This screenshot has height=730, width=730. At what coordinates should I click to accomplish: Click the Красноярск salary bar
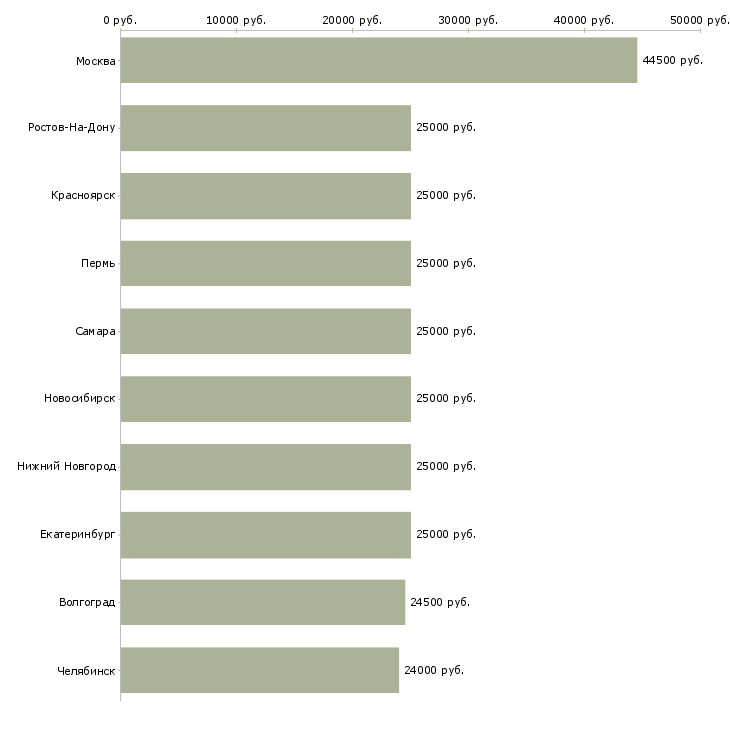pos(265,196)
